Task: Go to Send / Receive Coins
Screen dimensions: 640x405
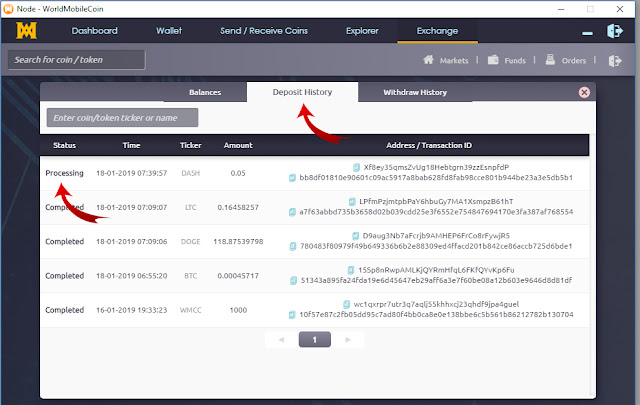Action: pos(264,31)
